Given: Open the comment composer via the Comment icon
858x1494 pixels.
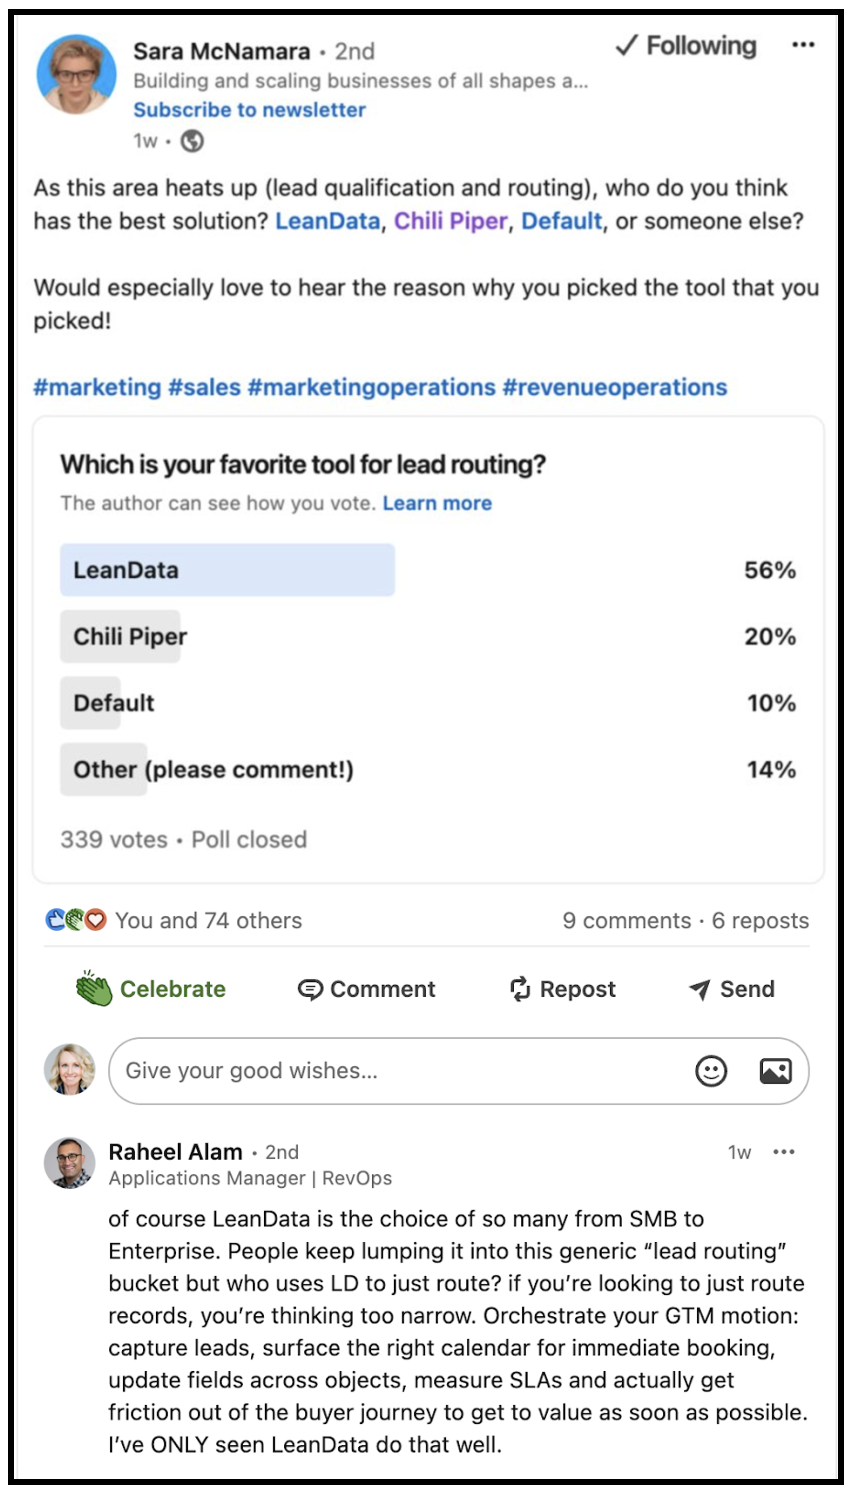Looking at the screenshot, I should (313, 989).
